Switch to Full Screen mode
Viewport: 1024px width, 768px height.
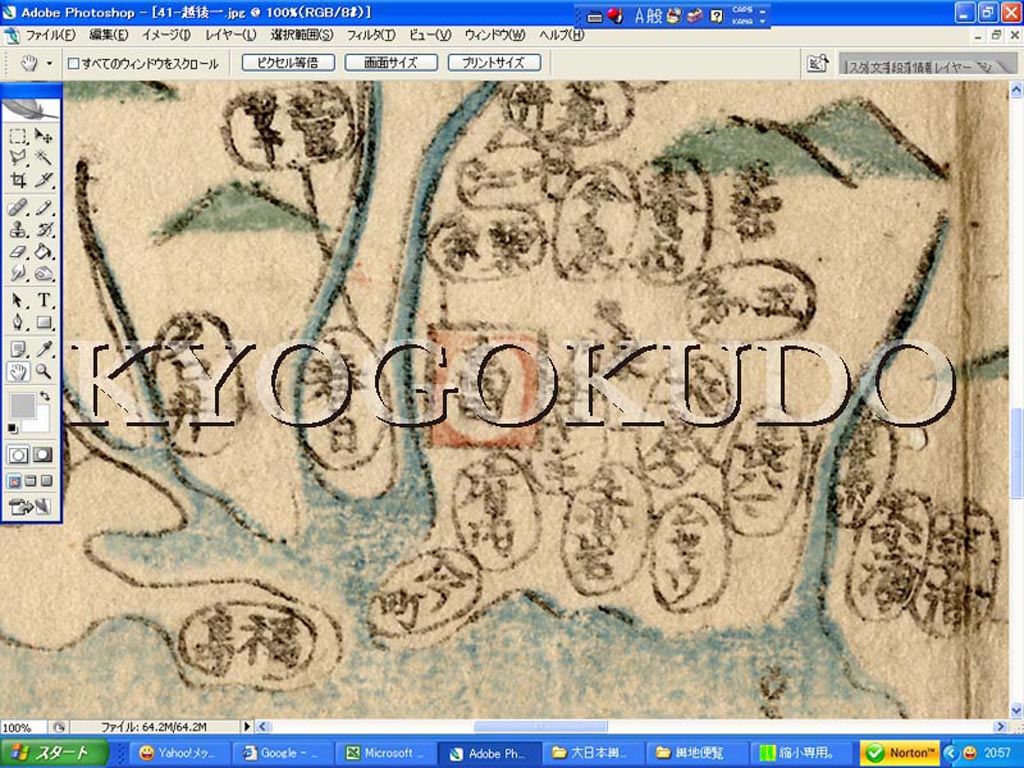[x=46, y=481]
